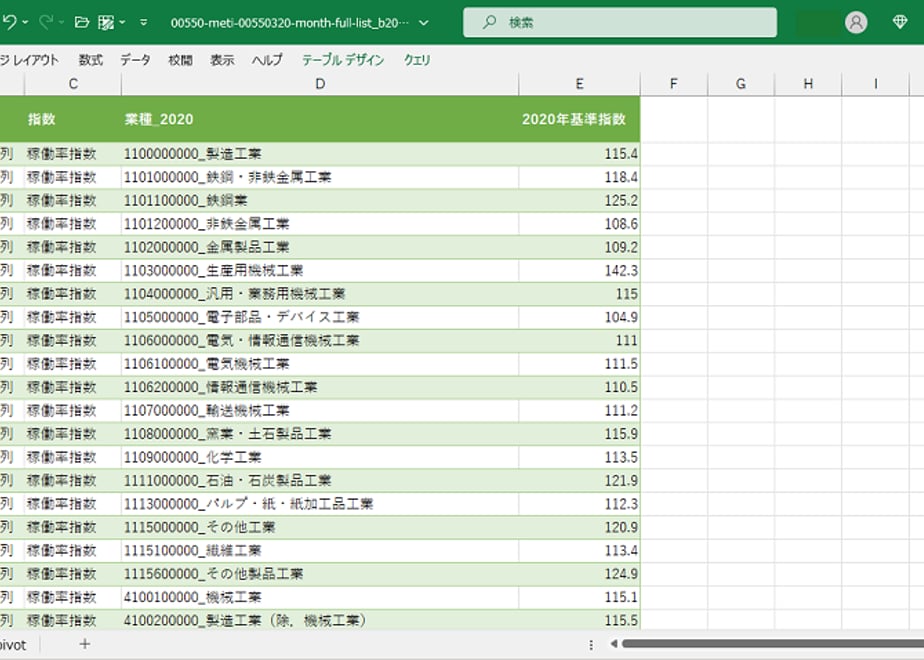Click the horizontal scroll left arrow
924x660 pixels.
tap(613, 644)
